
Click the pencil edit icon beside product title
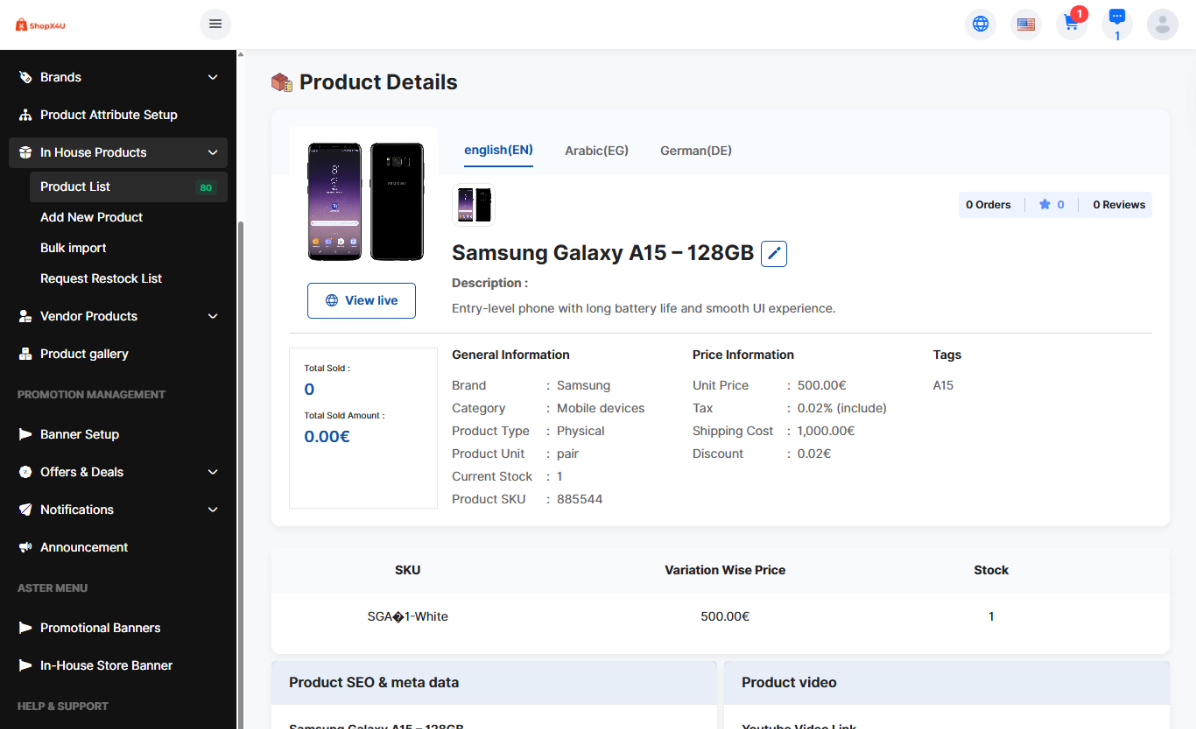774,254
